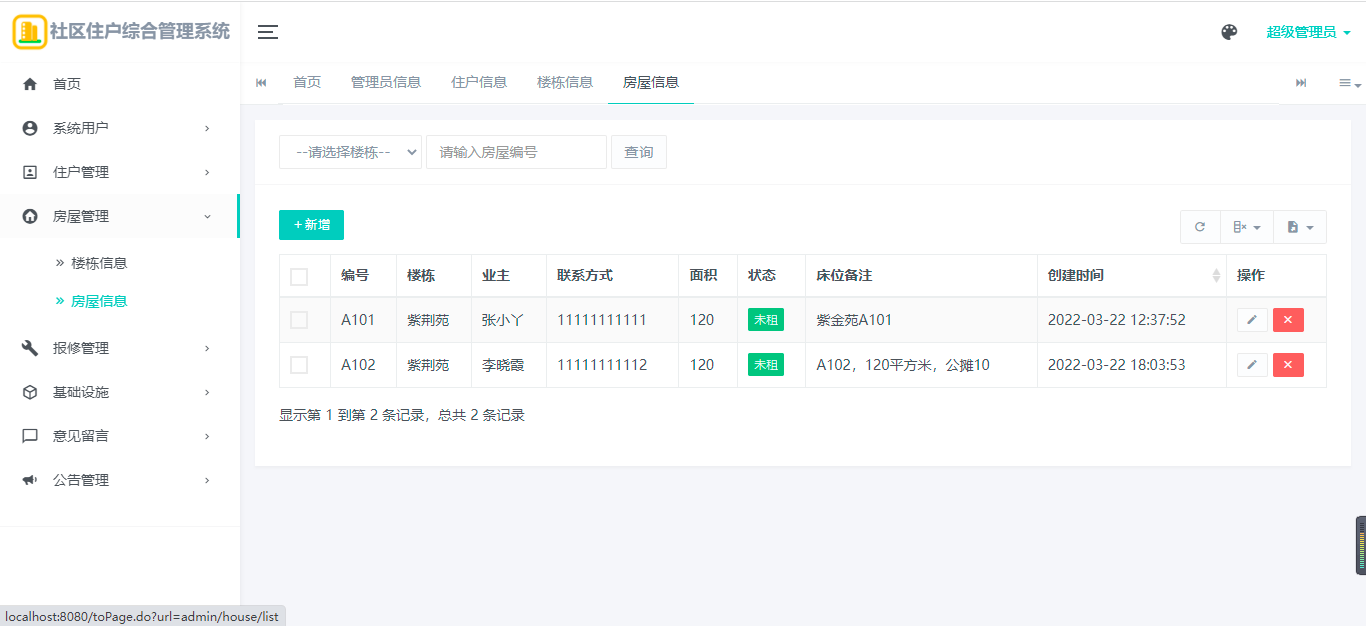Screen dimensions: 1366x626
Task: Click the community system logo icon
Action: coord(29,32)
